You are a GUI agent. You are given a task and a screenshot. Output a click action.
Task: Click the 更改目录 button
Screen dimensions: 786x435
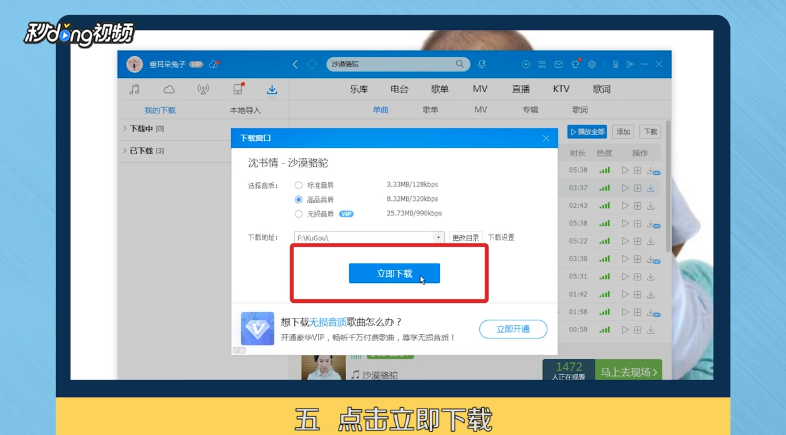466,238
